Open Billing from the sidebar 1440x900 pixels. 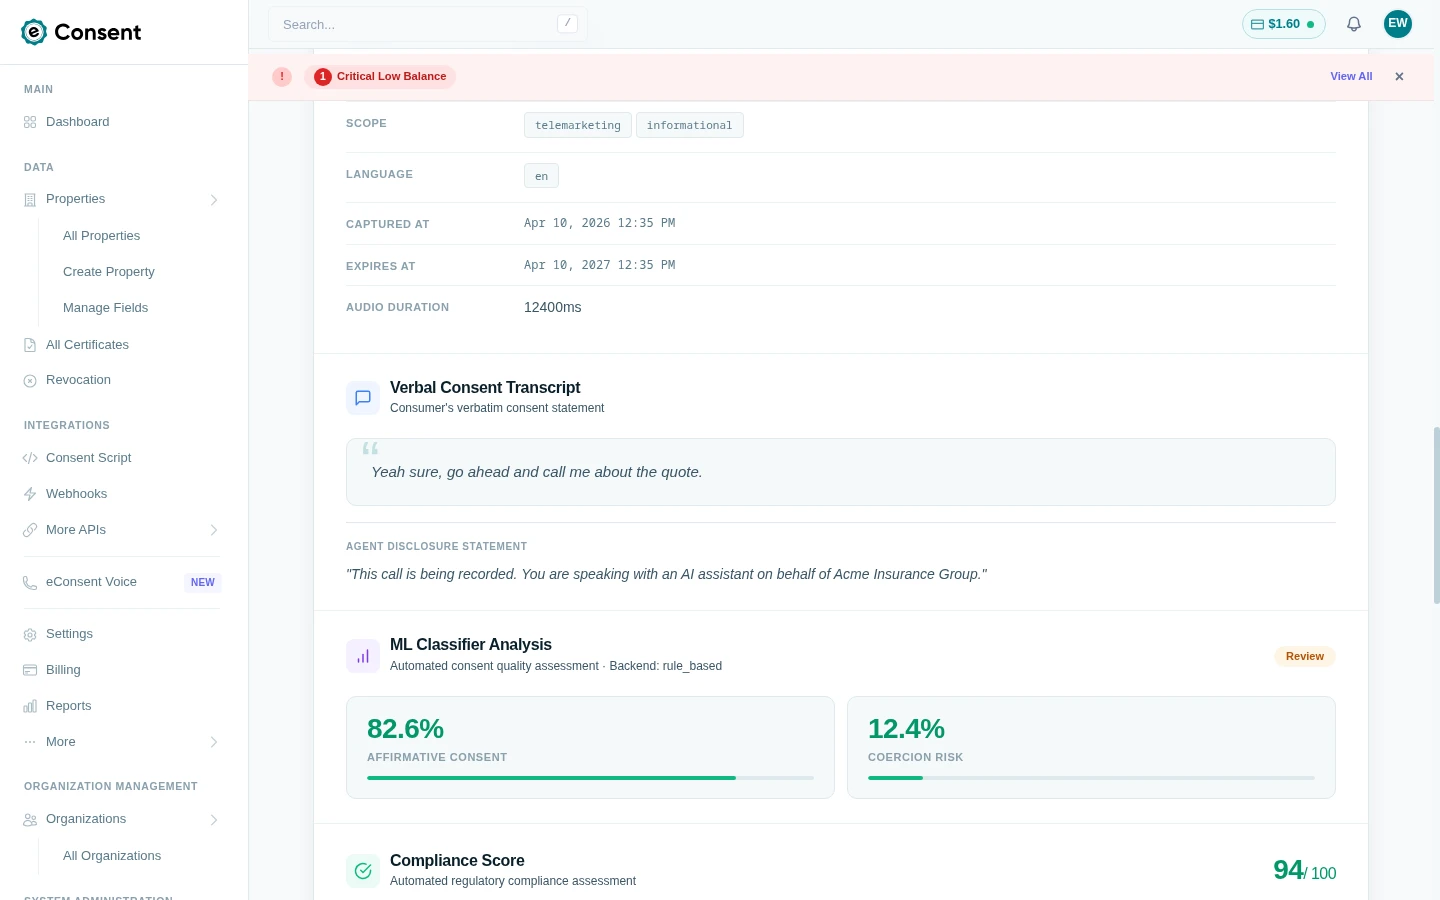tap(63, 670)
